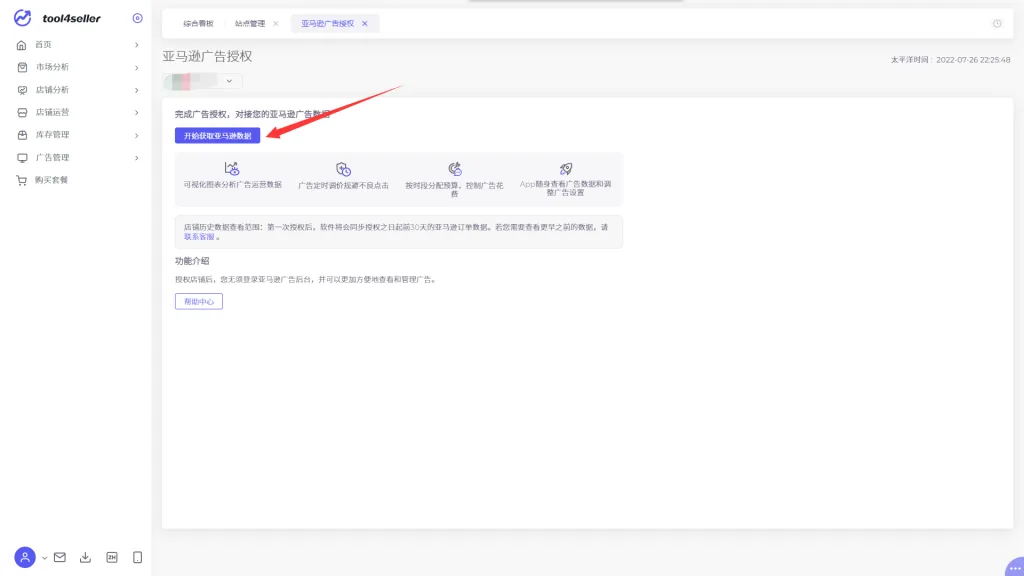Screen dimensions: 1024x576
Task: Click the 市场分析 shopping bag icon
Action: click(22, 67)
